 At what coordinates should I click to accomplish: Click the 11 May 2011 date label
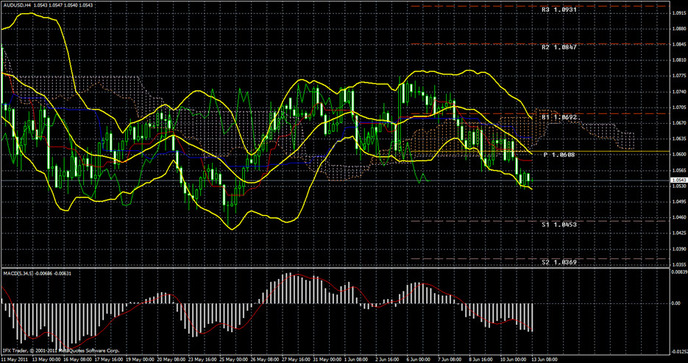[x=12, y=359]
